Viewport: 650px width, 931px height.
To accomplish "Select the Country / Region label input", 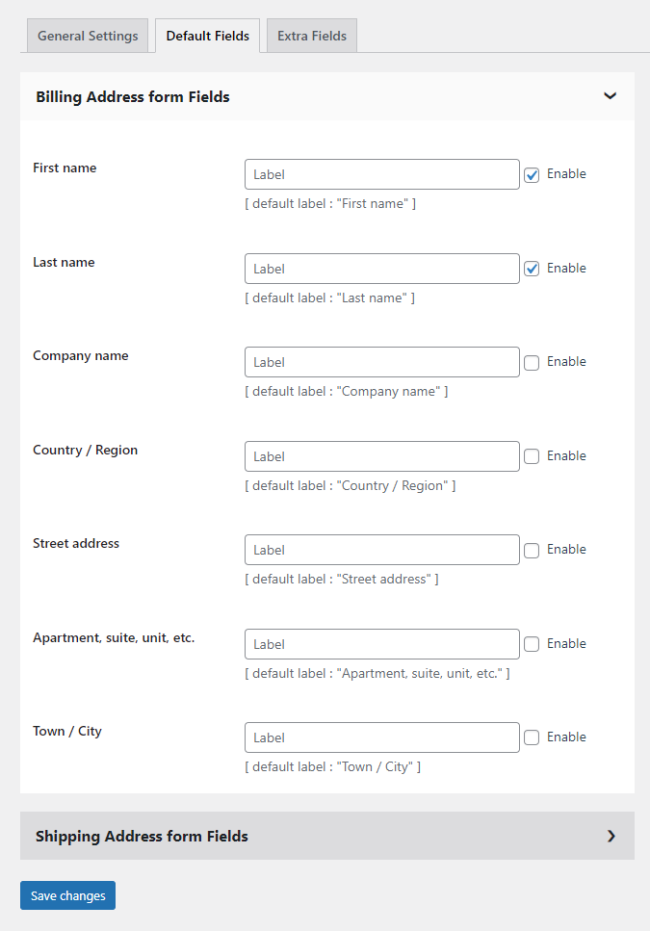I will tap(382, 456).
